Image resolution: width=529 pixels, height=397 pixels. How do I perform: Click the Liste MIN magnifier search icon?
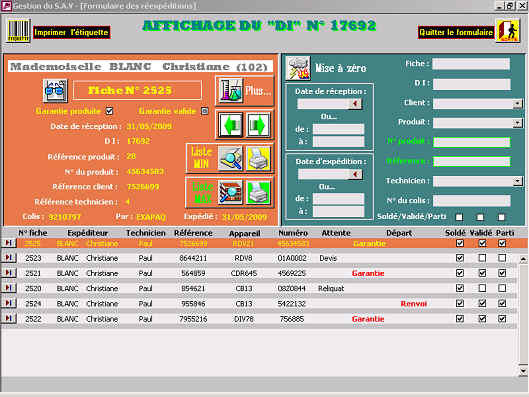click(x=230, y=158)
